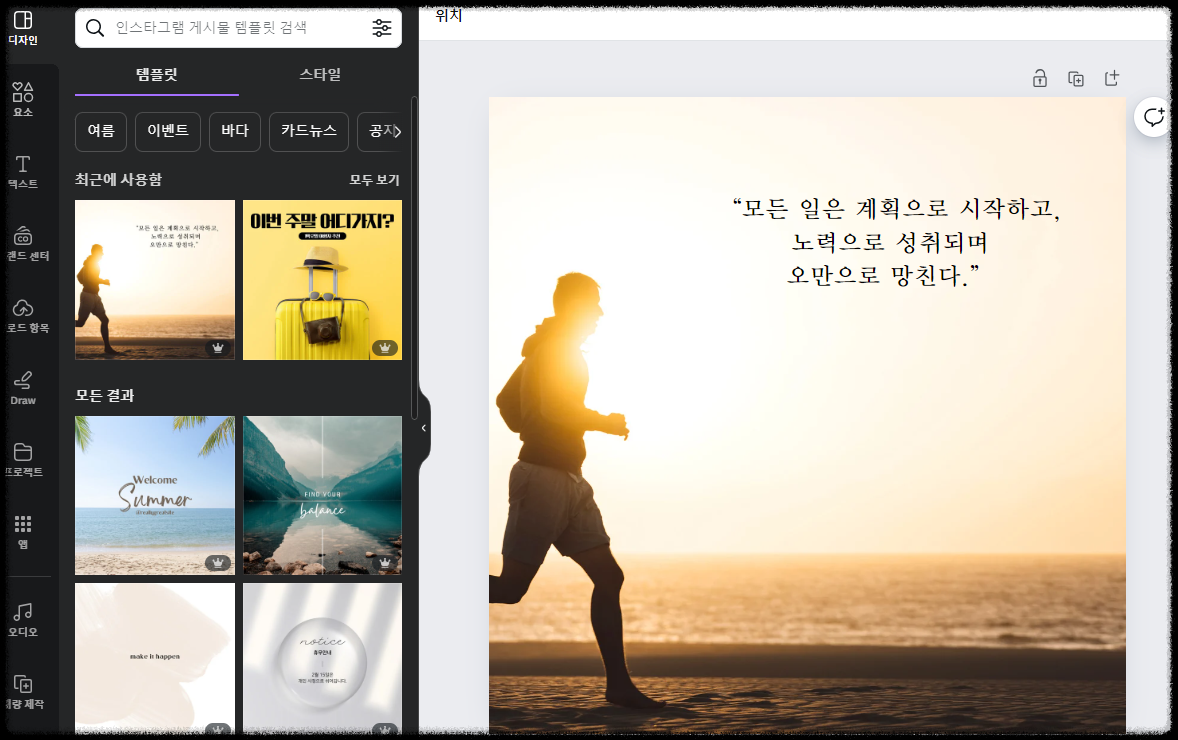Open 모두 보기 next to 최근에 사용함
Image resolution: width=1178 pixels, height=740 pixels.
[376, 179]
